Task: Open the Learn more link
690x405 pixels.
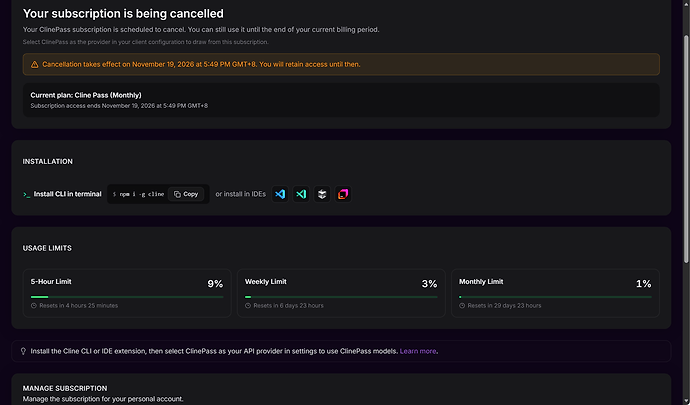Action: (x=418, y=351)
